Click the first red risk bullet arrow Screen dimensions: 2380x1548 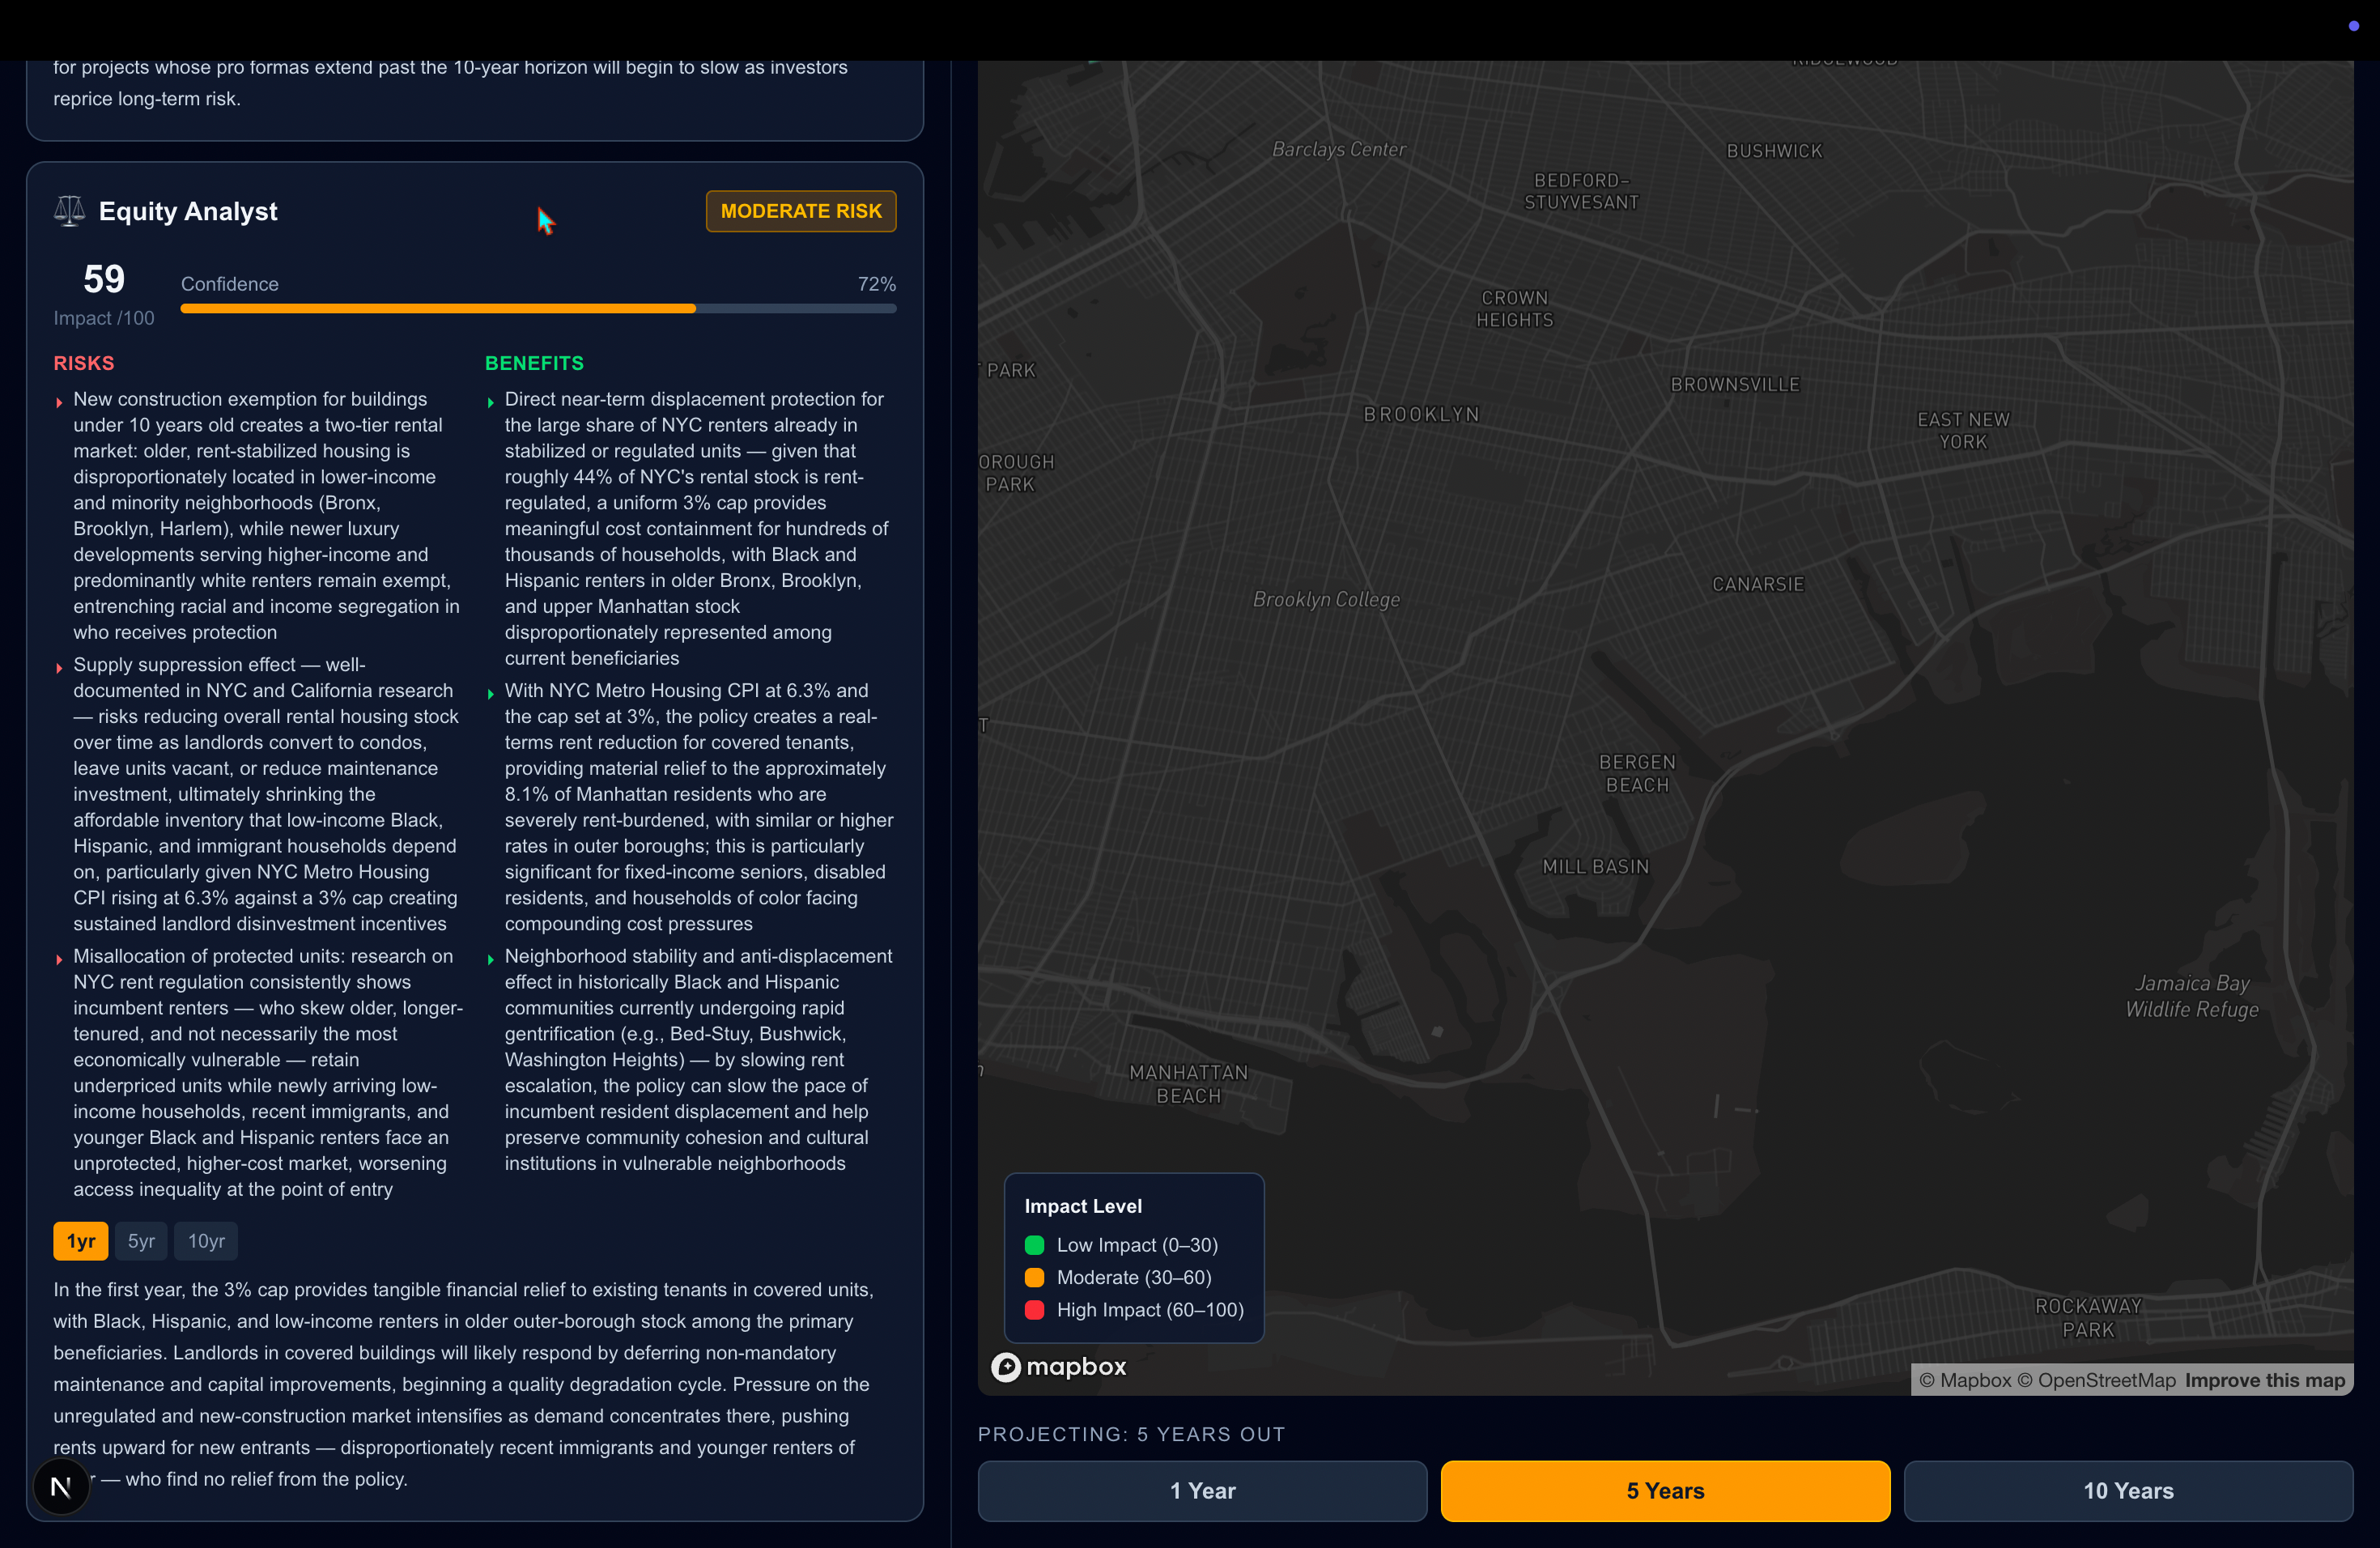click(60, 402)
